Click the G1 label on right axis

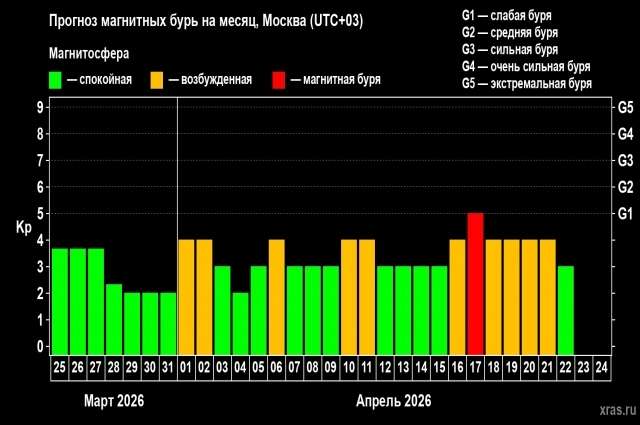pyautogui.click(x=627, y=213)
